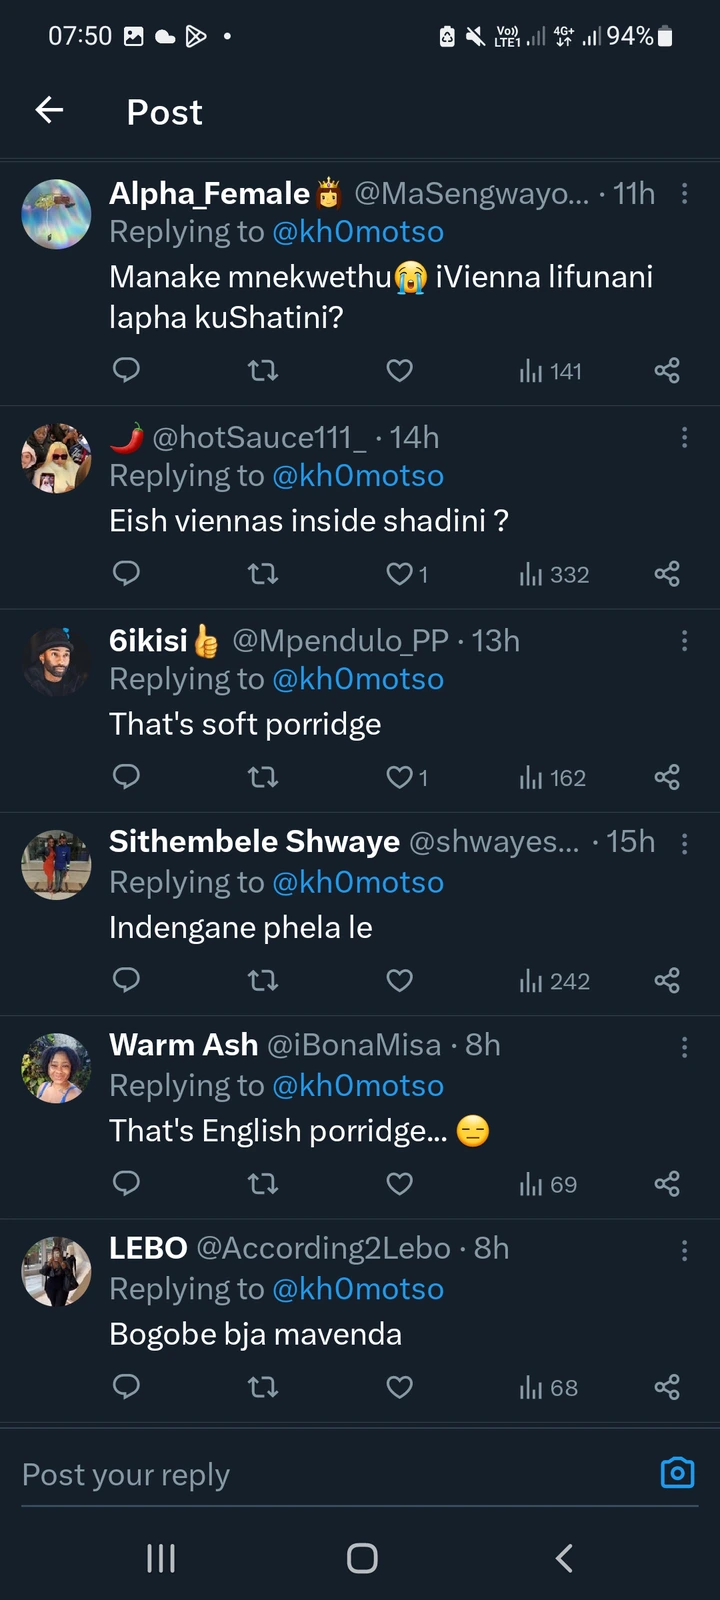Open @kh0motso link in Alpha_Female's reply
720x1600 pixels.
click(358, 232)
